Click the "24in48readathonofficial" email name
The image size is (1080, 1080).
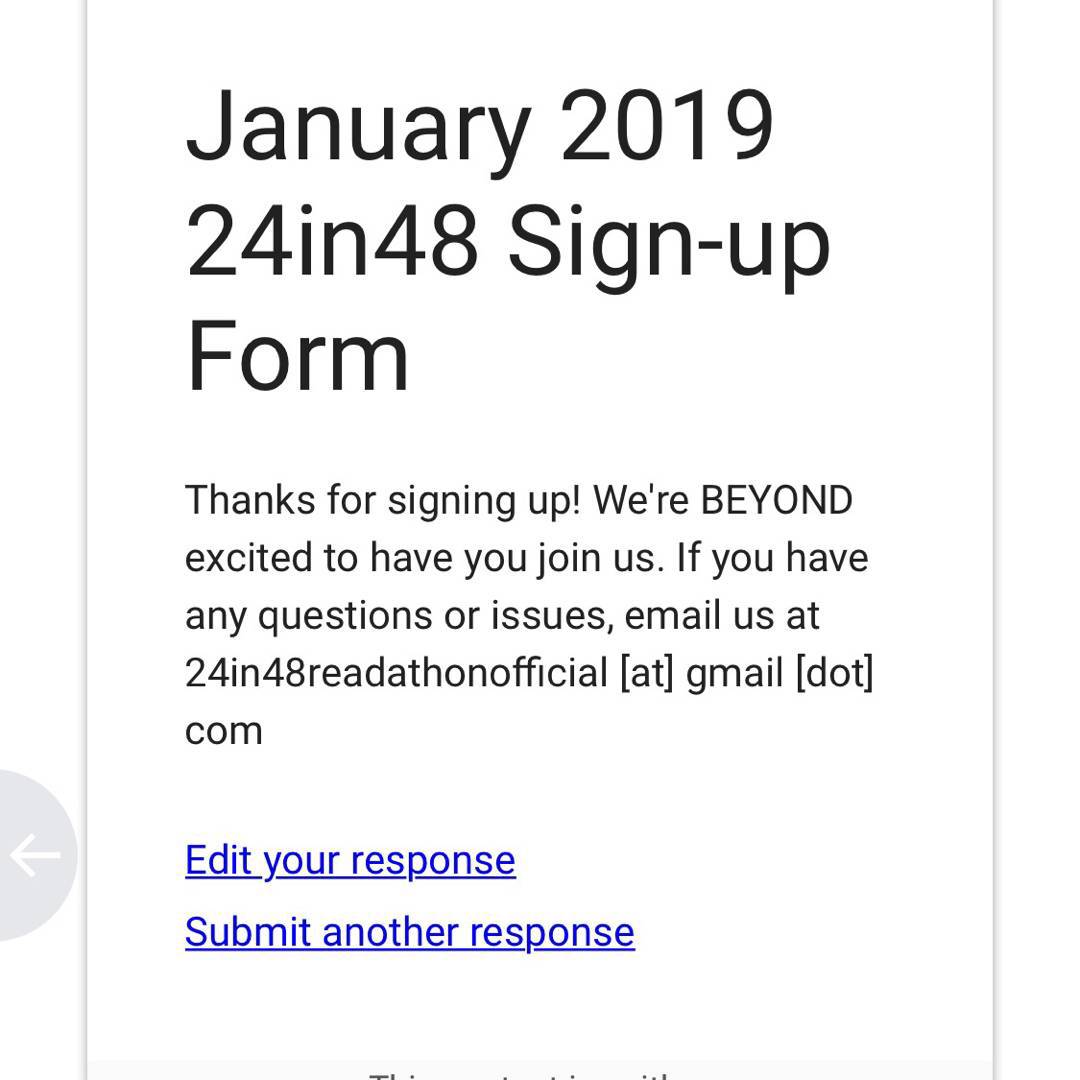tap(396, 673)
